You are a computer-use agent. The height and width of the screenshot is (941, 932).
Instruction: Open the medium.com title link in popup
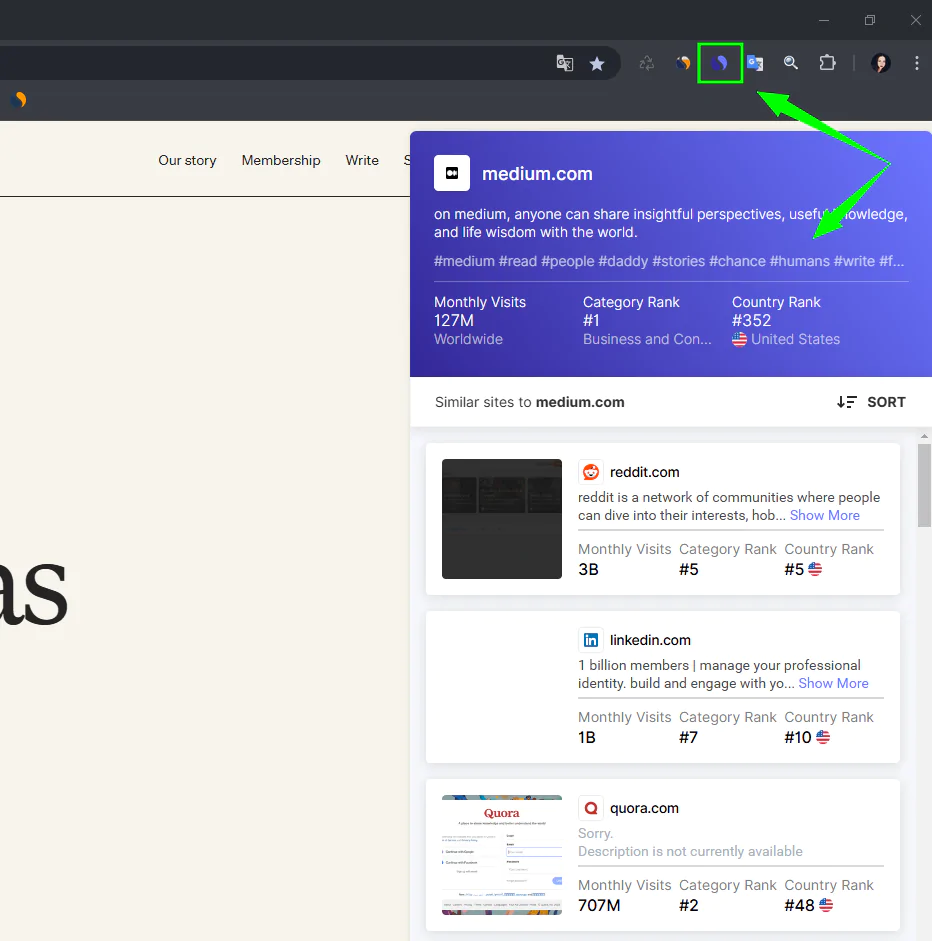(x=537, y=174)
